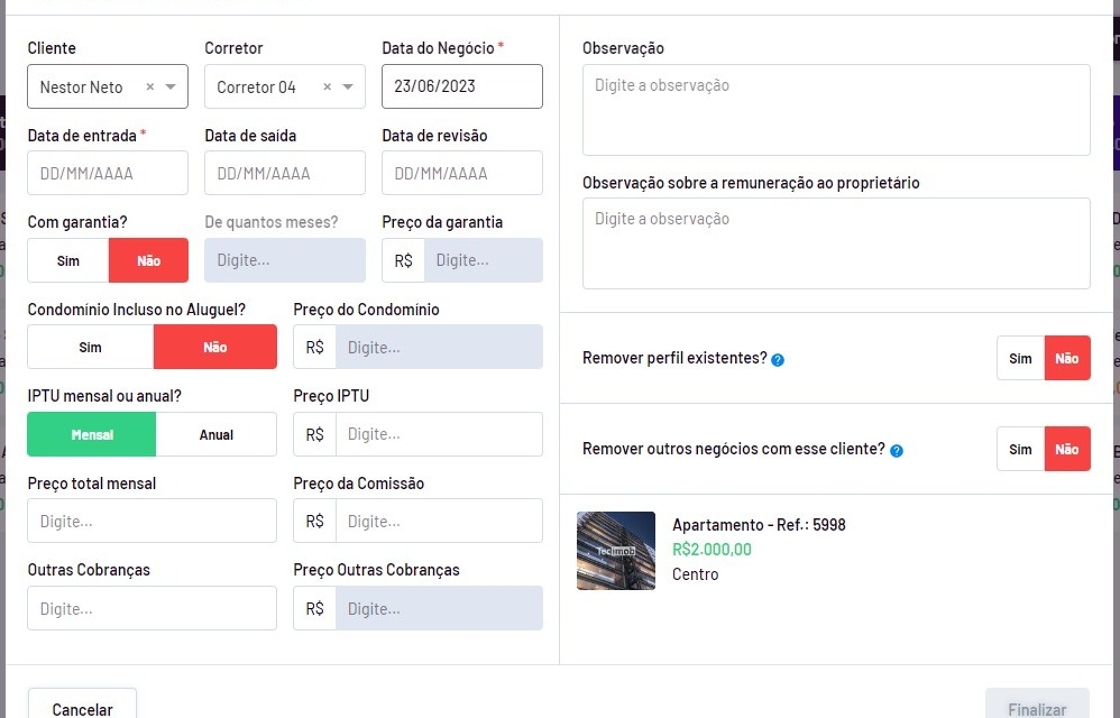The height and width of the screenshot is (718, 1120).
Task: Select Sim for Com garantia
Action: 68,261
